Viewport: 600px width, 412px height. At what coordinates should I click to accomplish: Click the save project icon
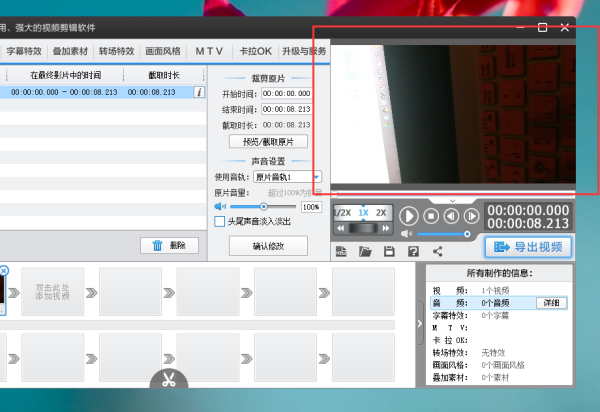[x=389, y=251]
